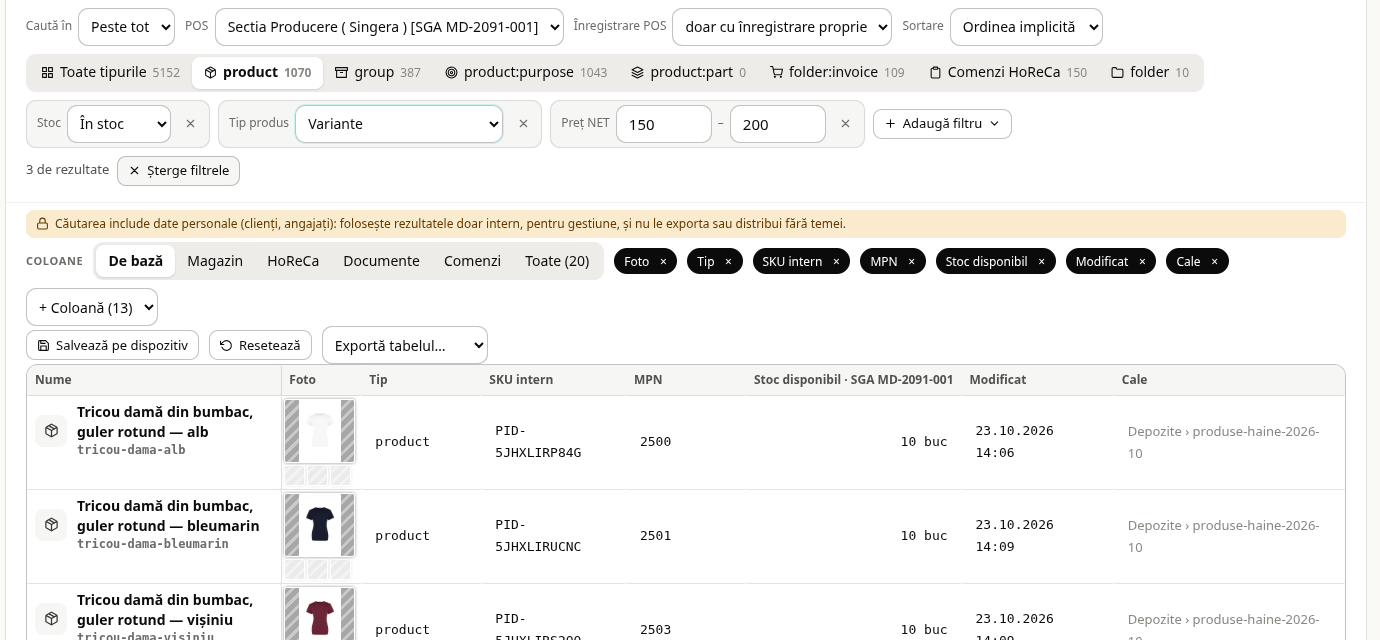Select the Comenzi HoReCa tab
This screenshot has height=640, width=1380.
click(x=1007, y=72)
